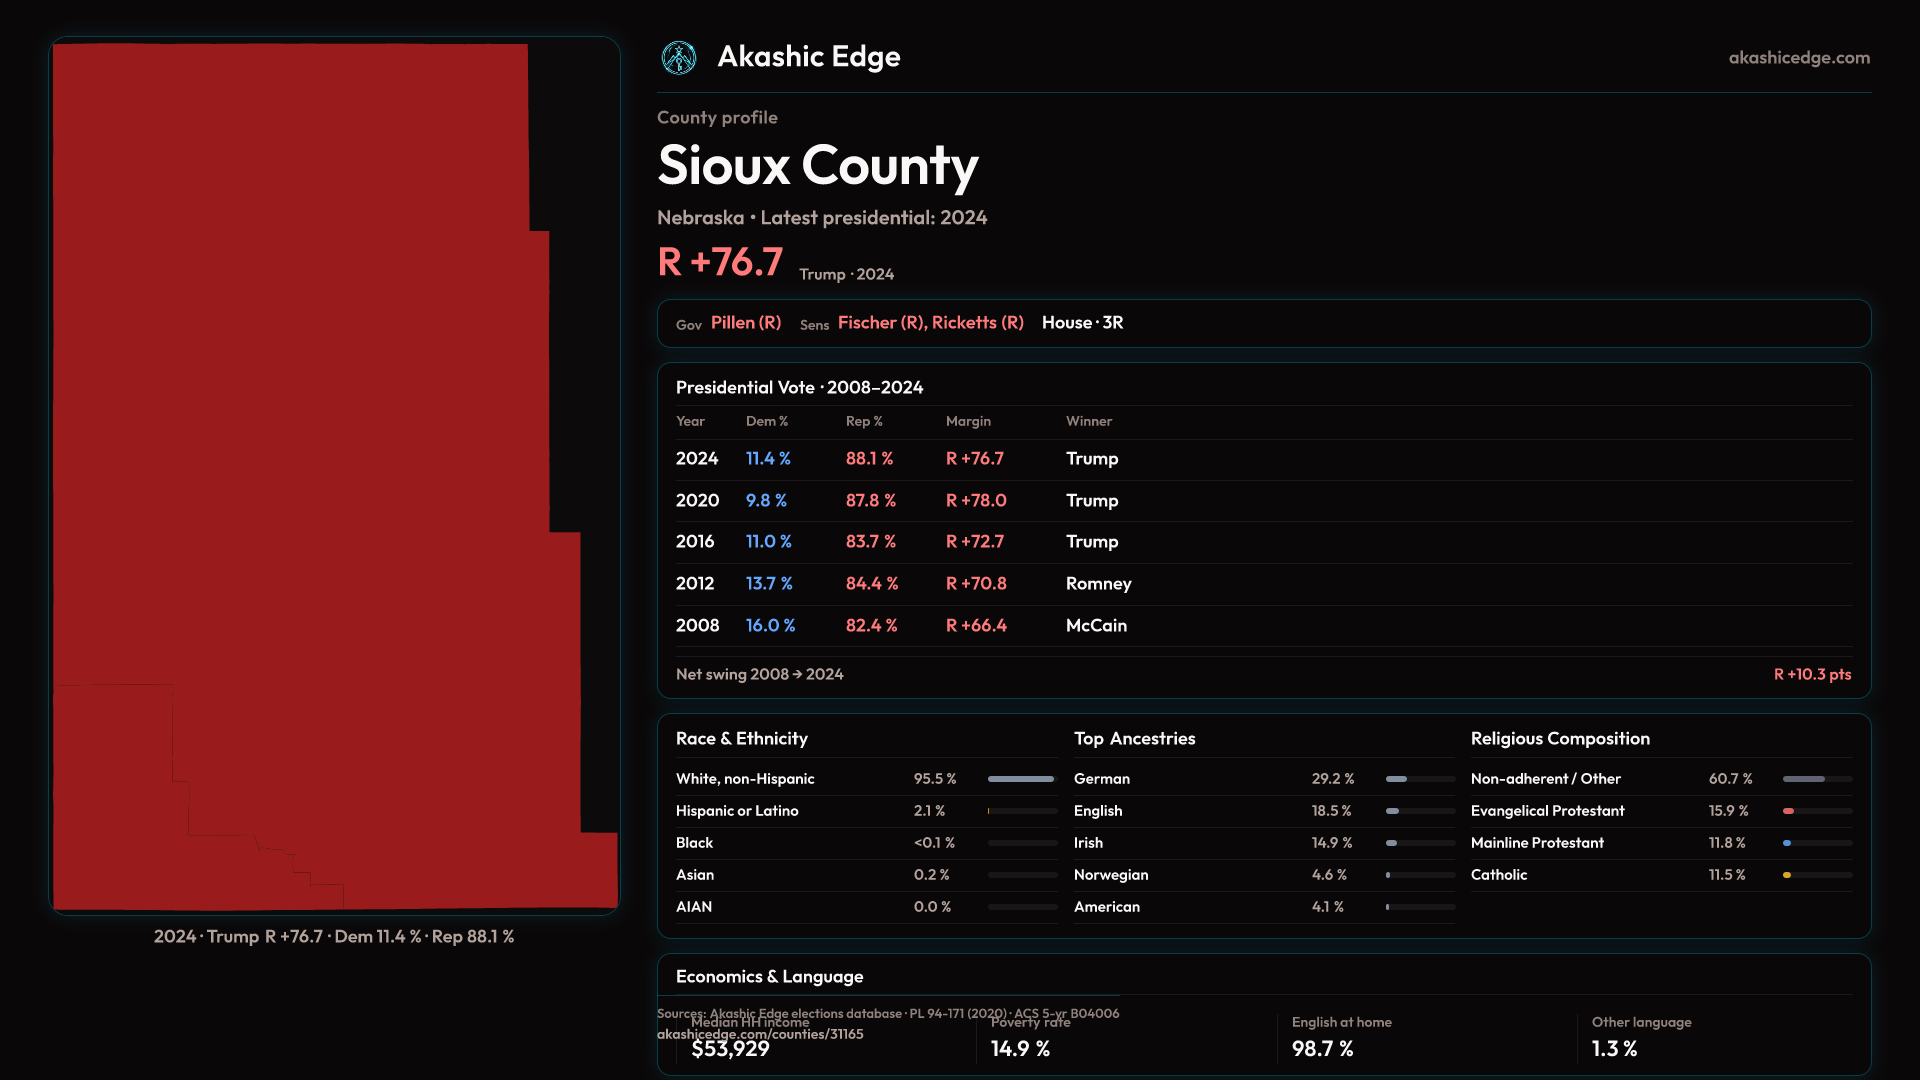Click the House 3R label
The width and height of the screenshot is (1920, 1080).
point(1082,323)
